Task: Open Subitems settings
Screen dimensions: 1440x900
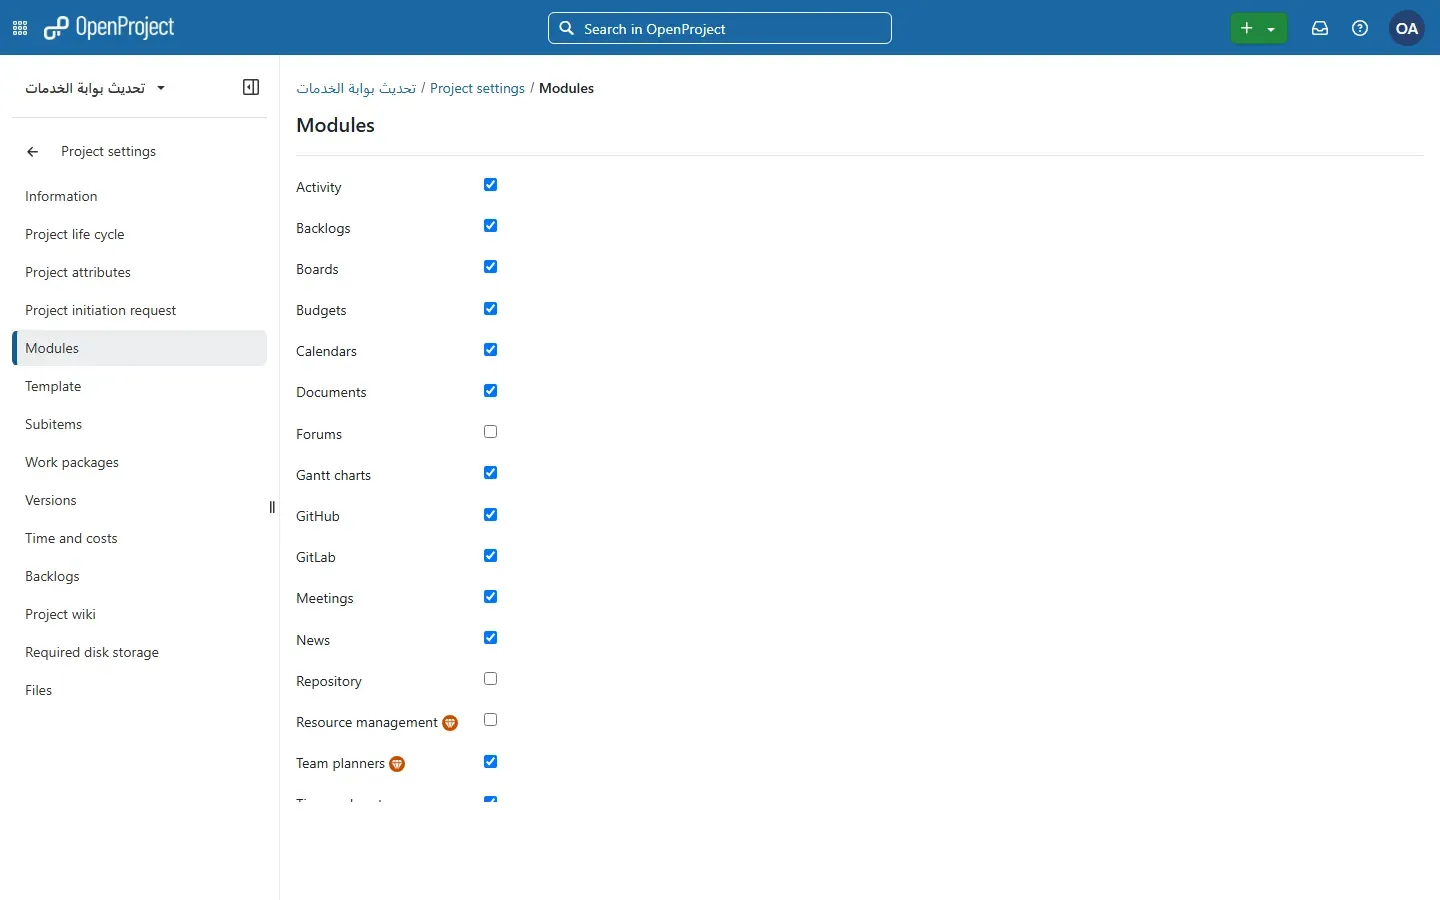Action: pos(140,424)
